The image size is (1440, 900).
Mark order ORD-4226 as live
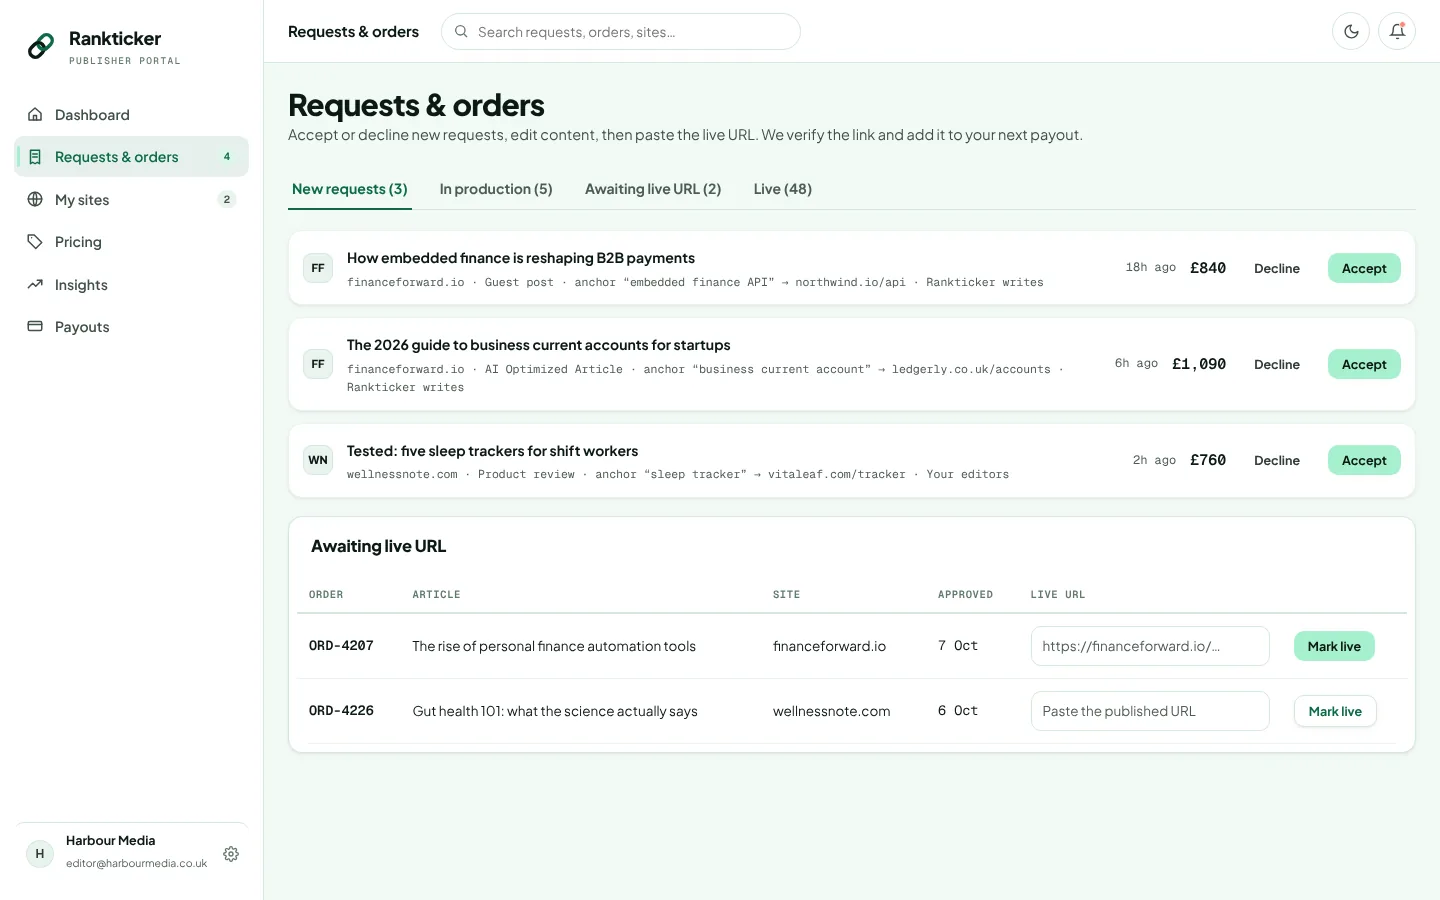tap(1335, 711)
